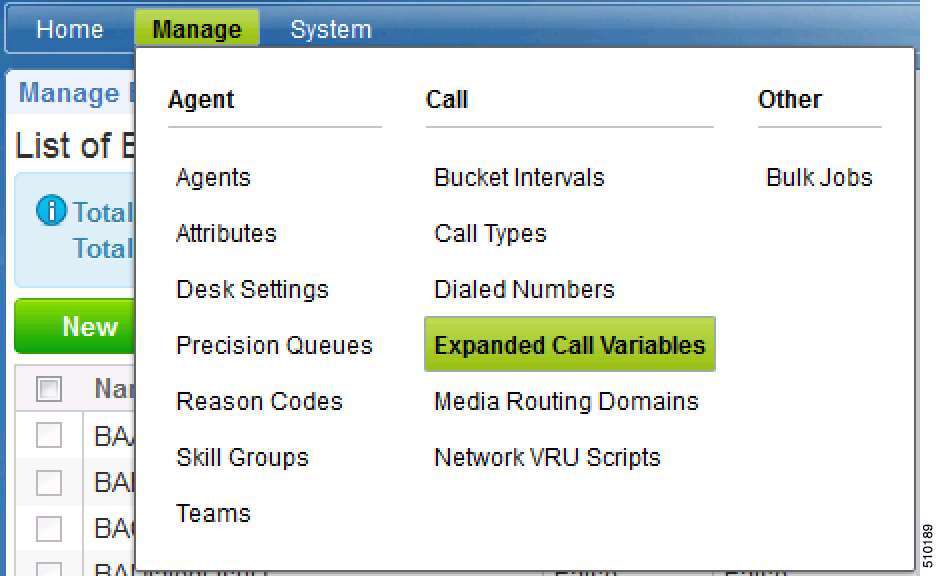The image size is (936, 576).
Task: Click the blue info icon
Action: click(51, 211)
